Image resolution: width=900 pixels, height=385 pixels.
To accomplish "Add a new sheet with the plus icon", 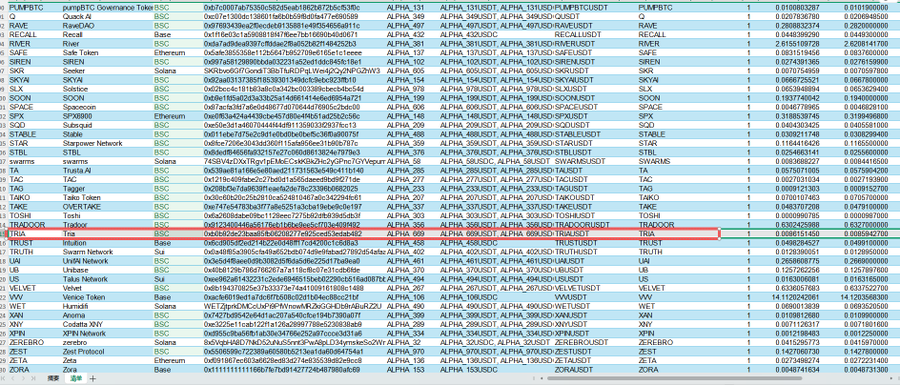I will (x=93, y=379).
